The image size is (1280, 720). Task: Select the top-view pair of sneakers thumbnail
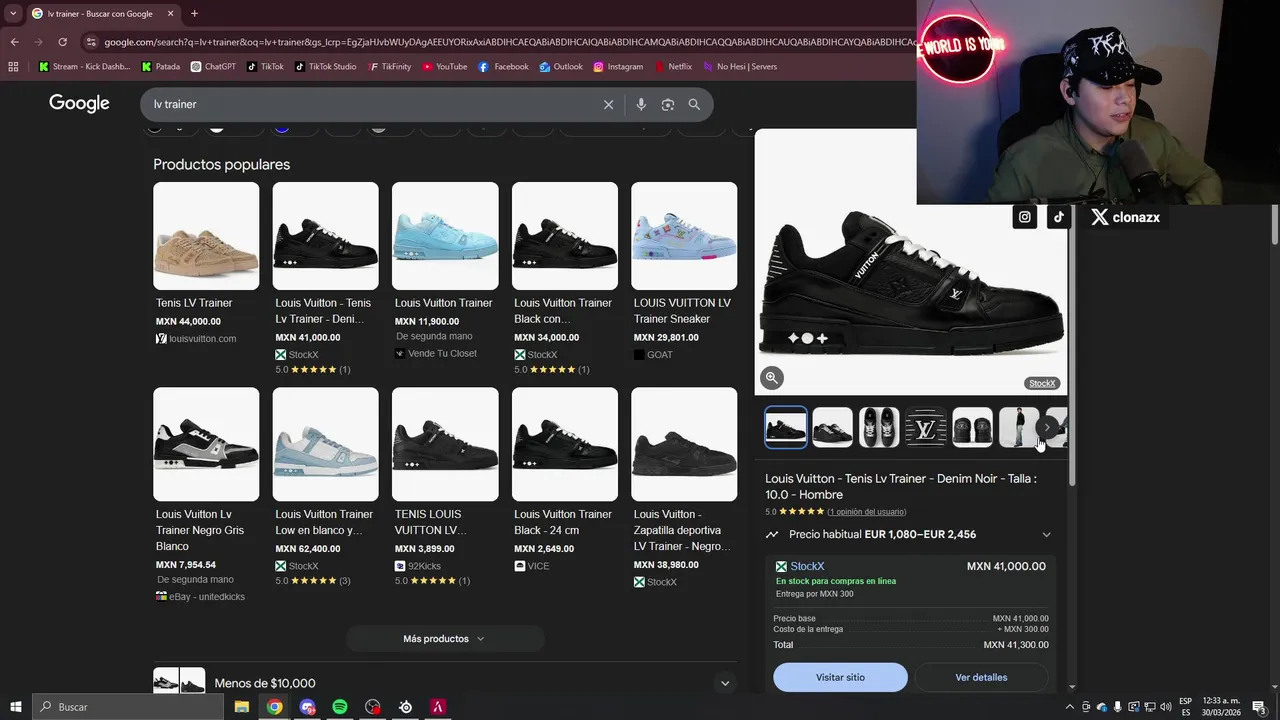[879, 427]
